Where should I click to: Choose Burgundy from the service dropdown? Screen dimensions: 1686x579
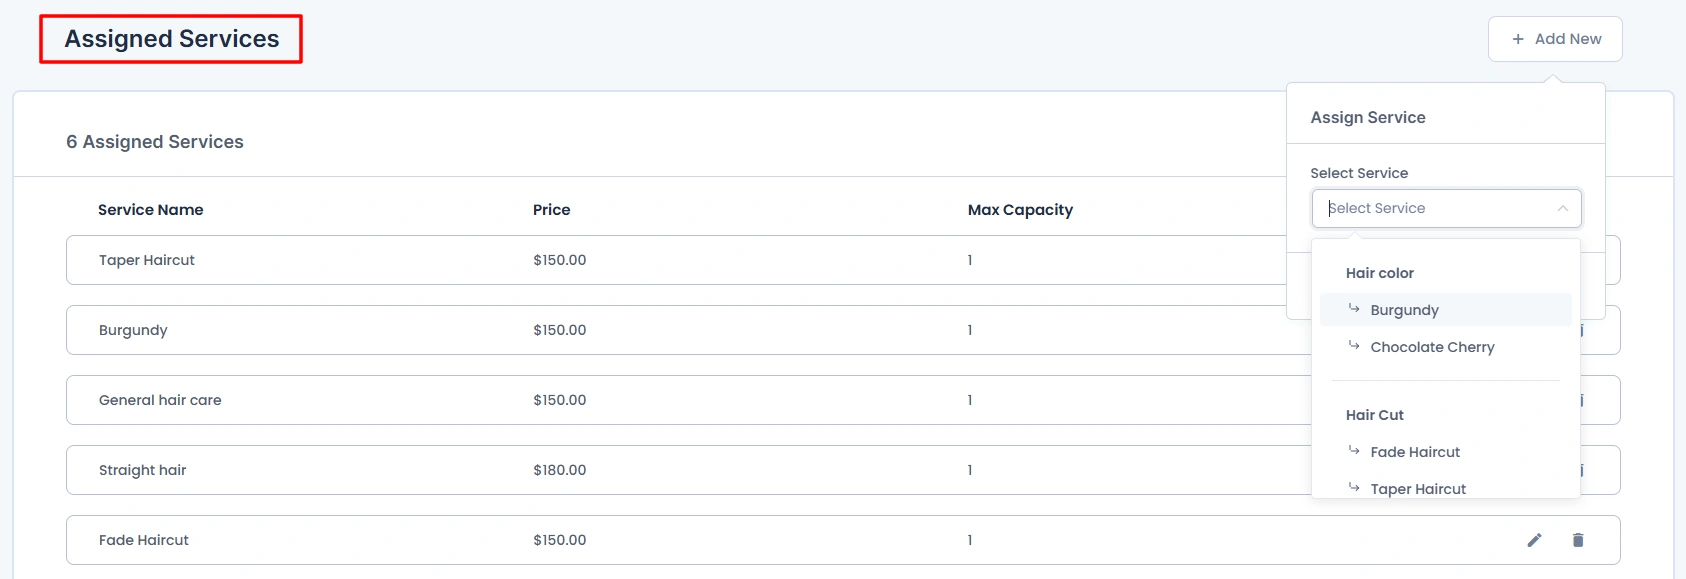(x=1404, y=310)
